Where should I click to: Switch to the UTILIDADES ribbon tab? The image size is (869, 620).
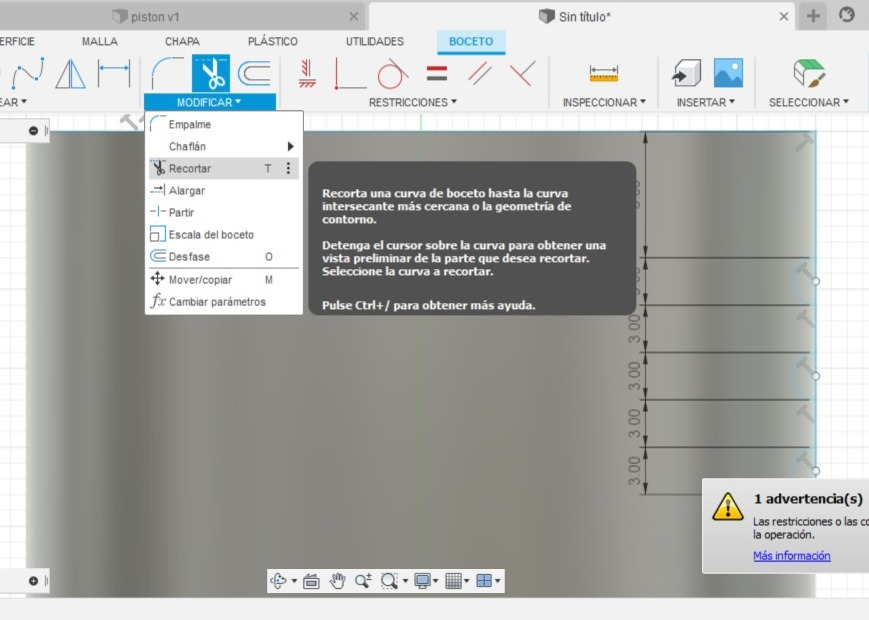pyautogui.click(x=375, y=42)
